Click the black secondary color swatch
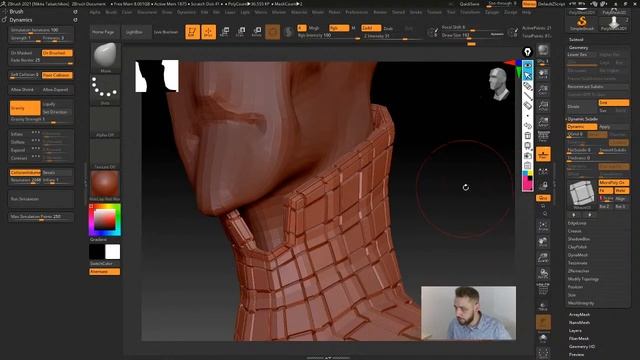Viewport: 640px width, 360px height. [x=97, y=252]
